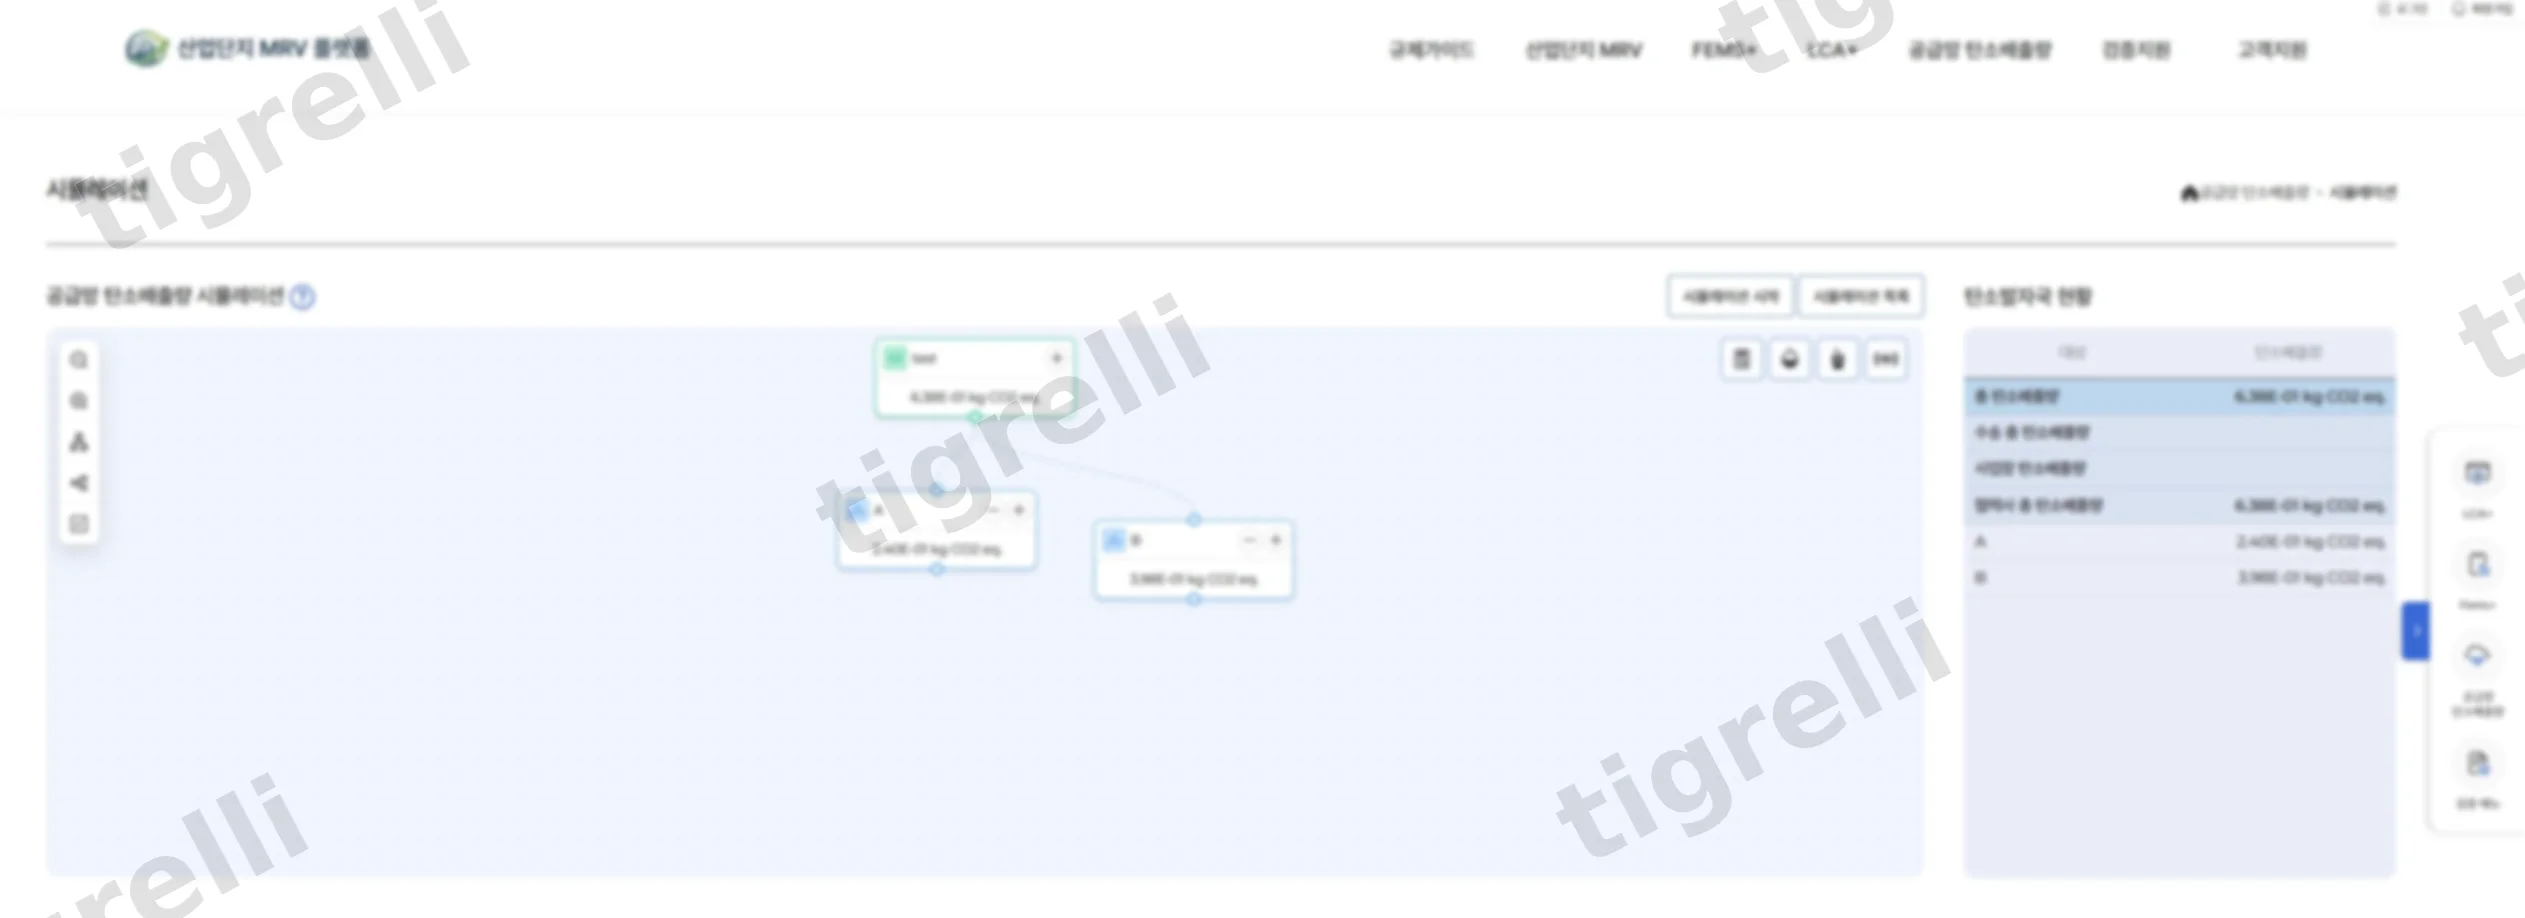Image resolution: width=2525 pixels, height=918 pixels.
Task: Click the top connector dot of node B
Action: pyautogui.click(x=1194, y=520)
